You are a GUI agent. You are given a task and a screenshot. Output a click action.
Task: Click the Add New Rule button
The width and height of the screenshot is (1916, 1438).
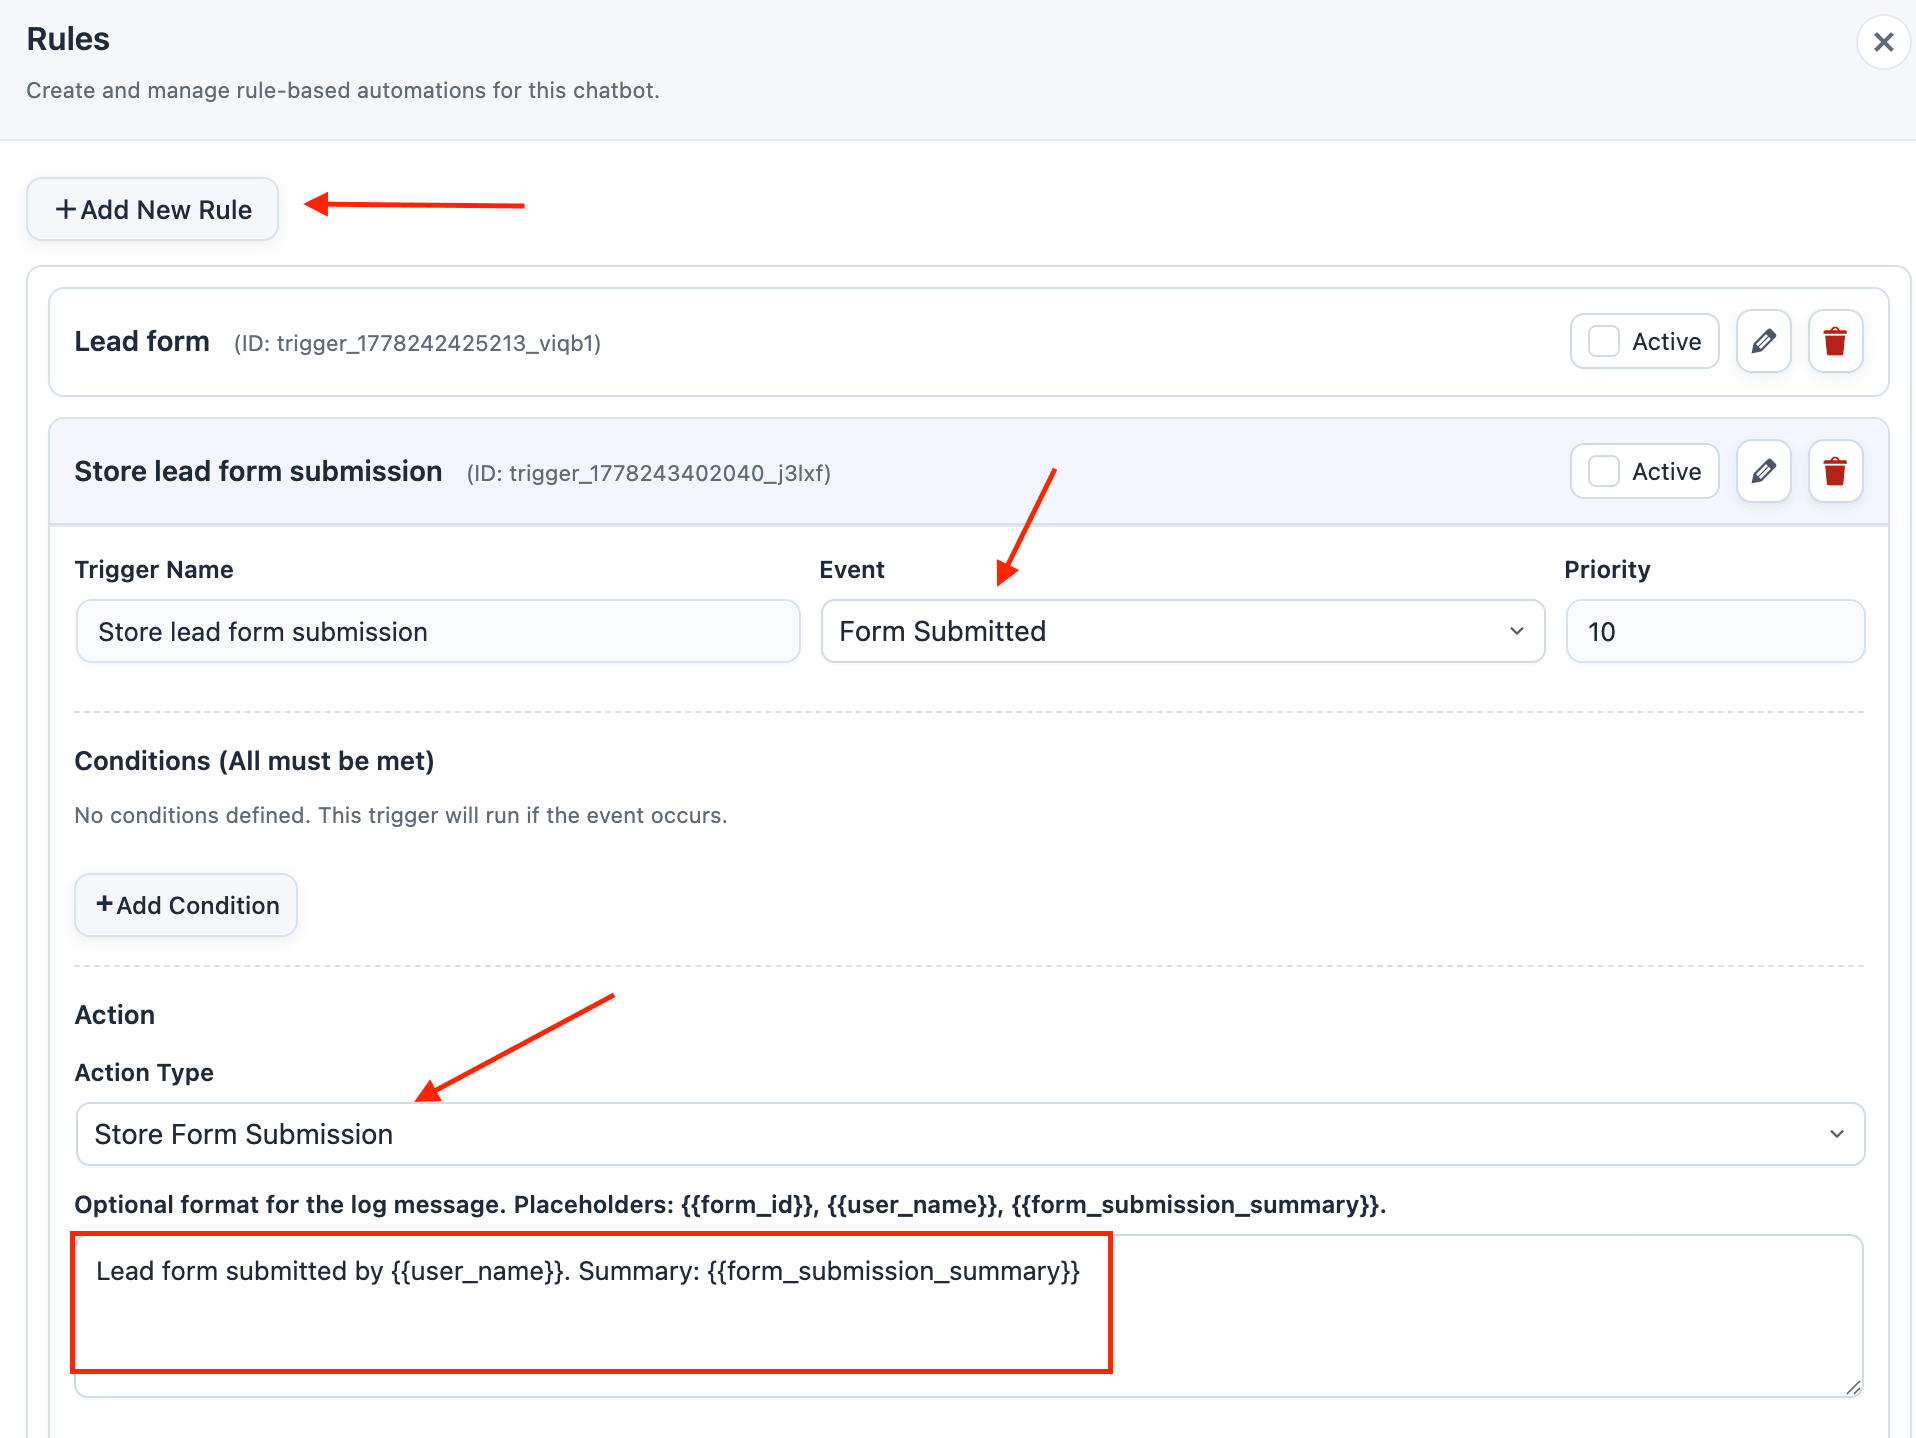[152, 209]
